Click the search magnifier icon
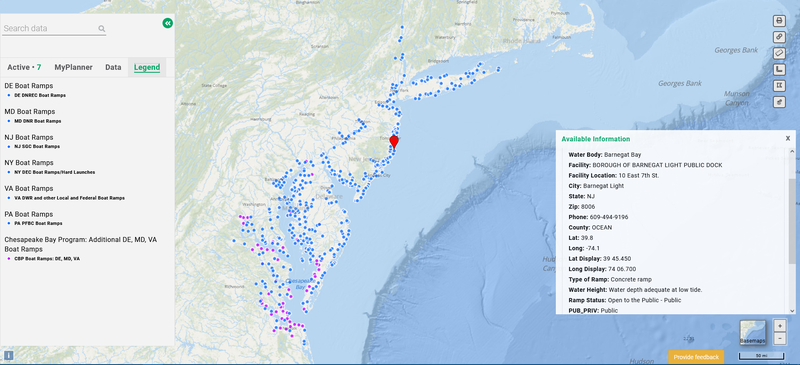The width and height of the screenshot is (800, 365). (102, 29)
